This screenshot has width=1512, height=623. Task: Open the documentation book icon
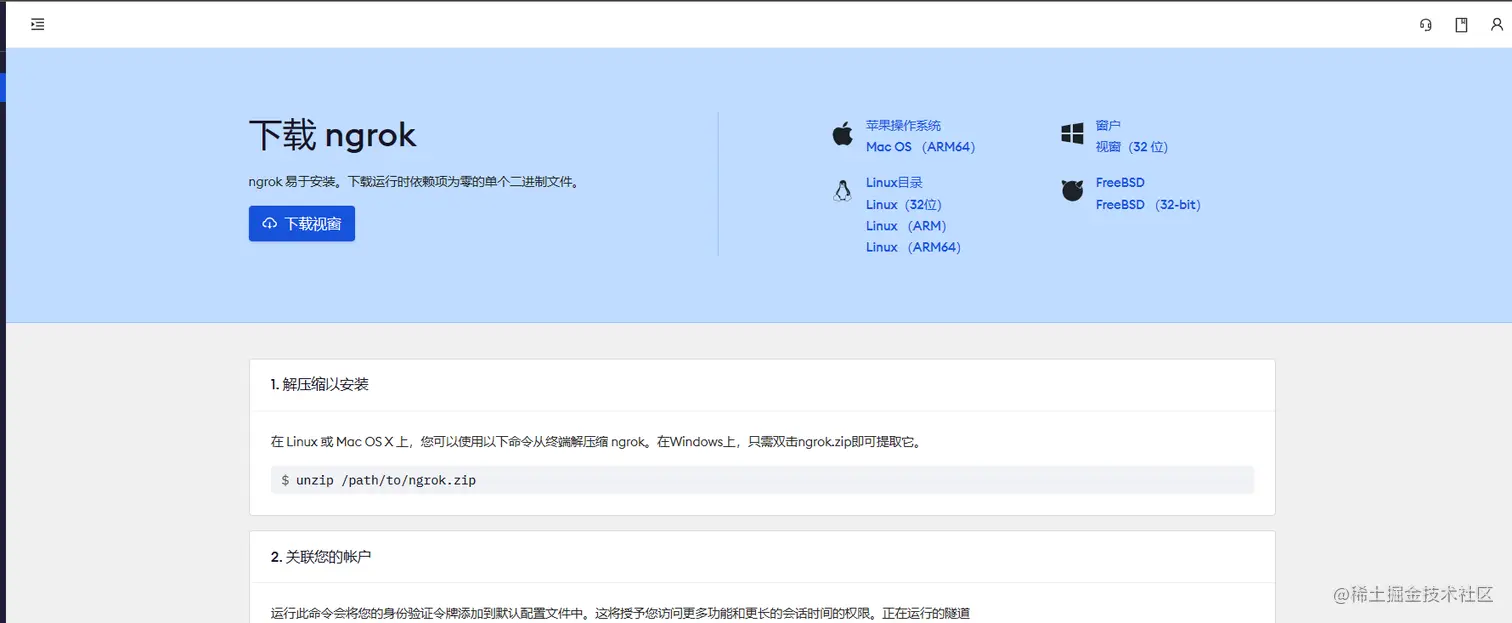coord(1461,25)
